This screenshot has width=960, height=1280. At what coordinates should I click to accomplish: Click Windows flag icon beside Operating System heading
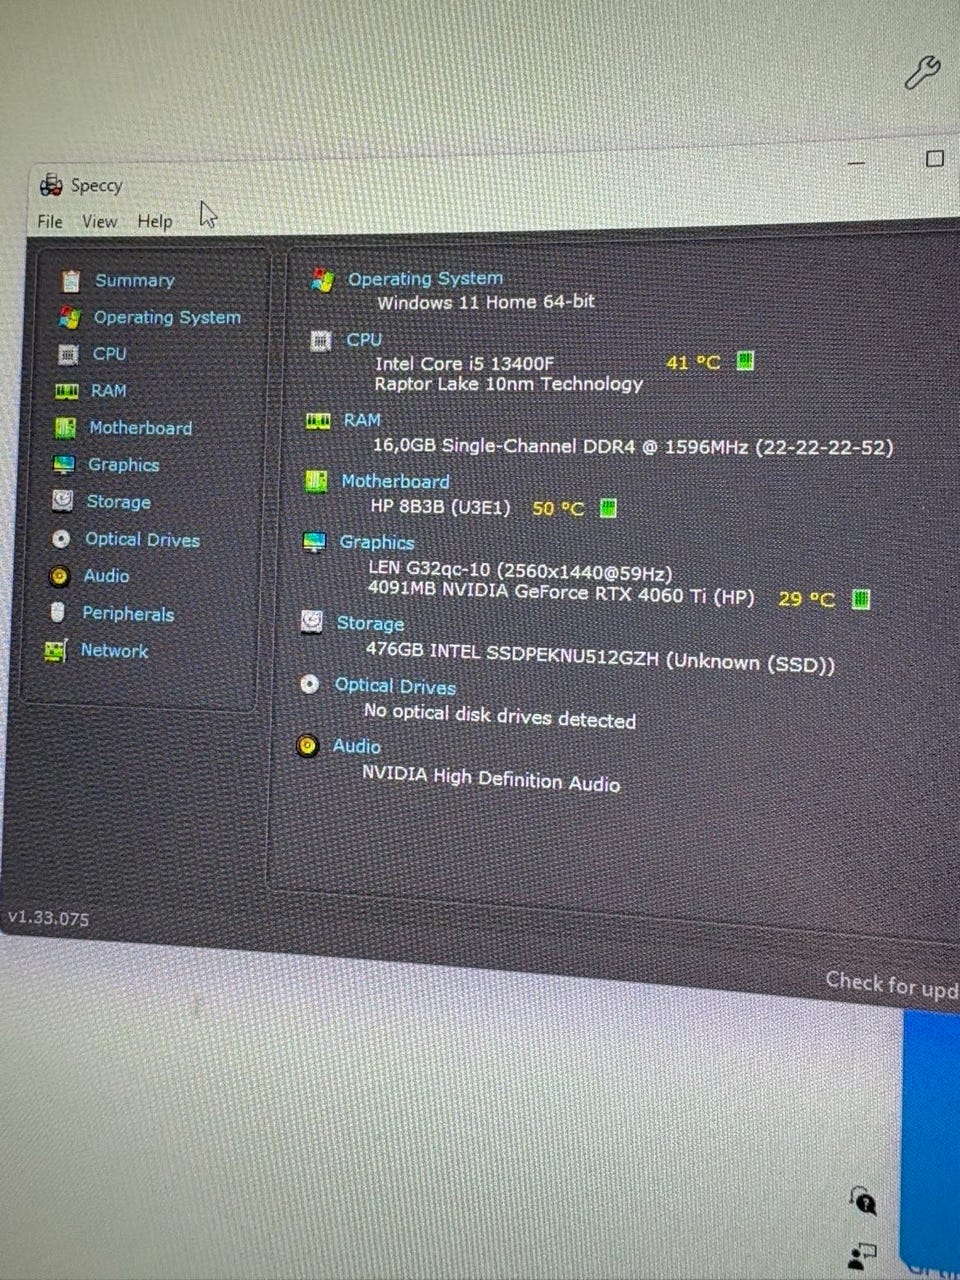pos(322,280)
